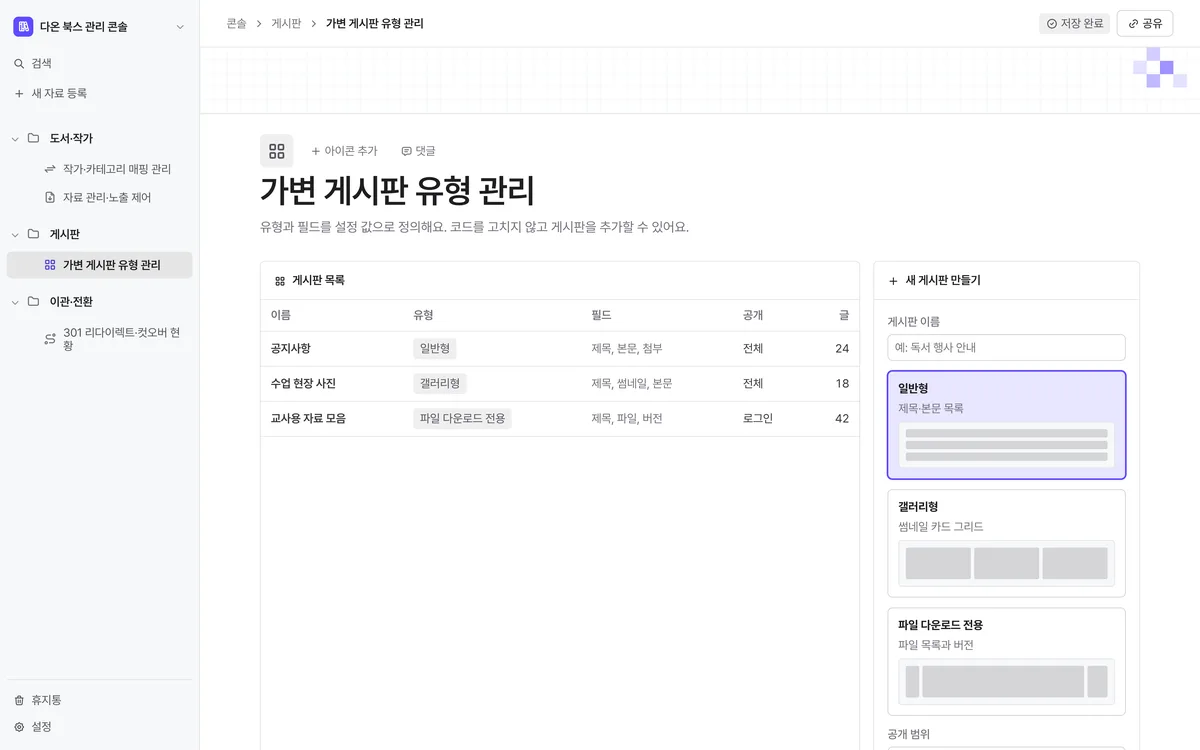Click post count 24
Image resolution: width=1200 pixels, height=750 pixels.
click(x=842, y=349)
